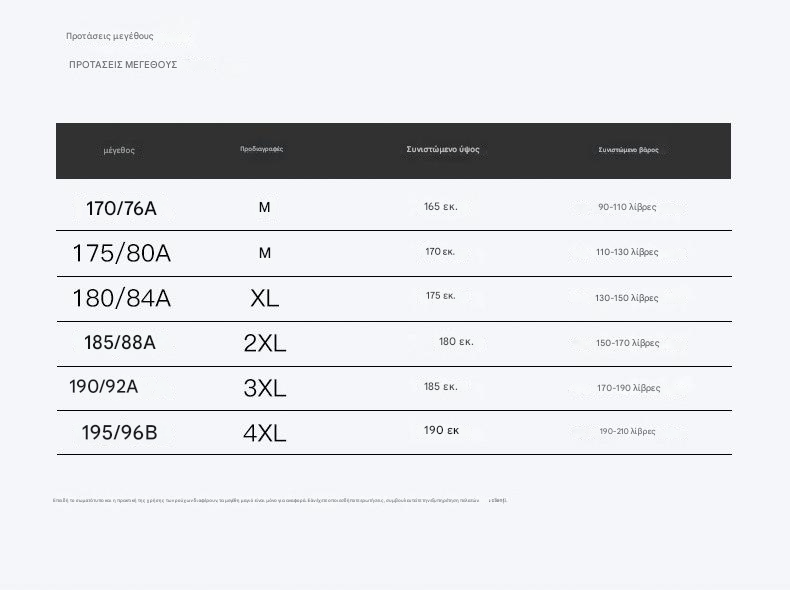
Task: Click the 175/80A size cell
Action: click(x=121, y=254)
